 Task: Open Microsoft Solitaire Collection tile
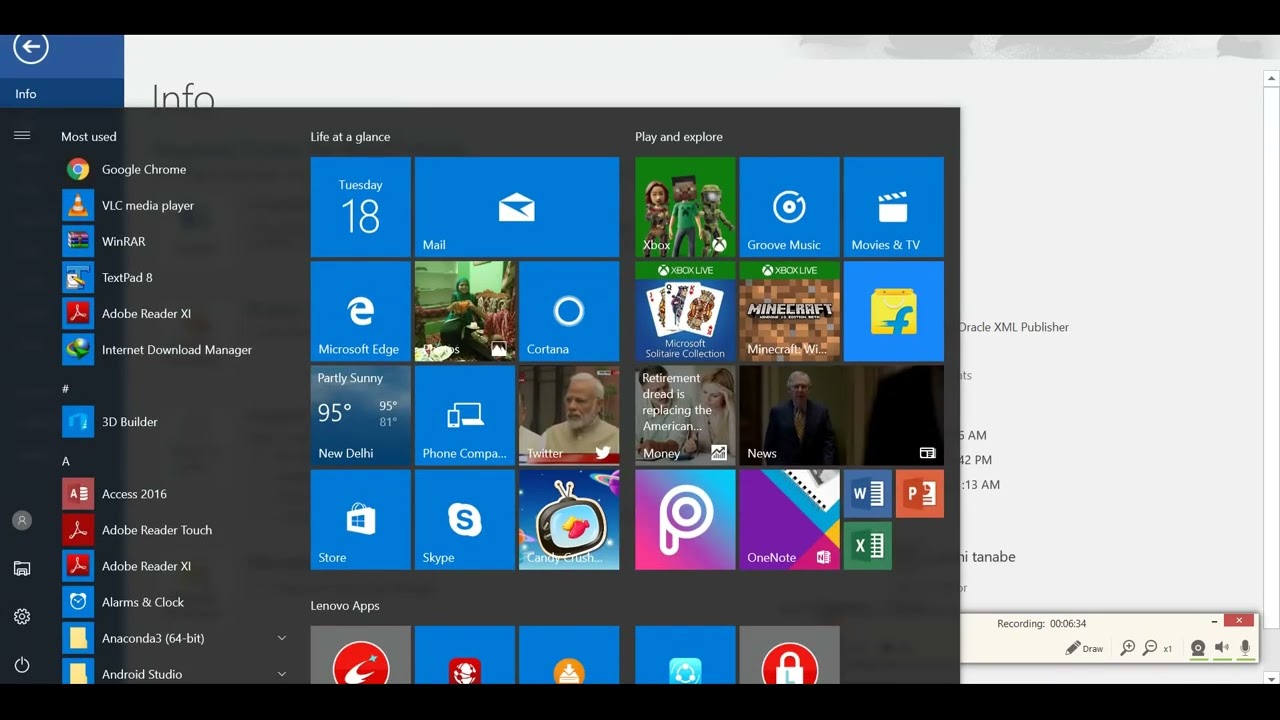tap(685, 311)
